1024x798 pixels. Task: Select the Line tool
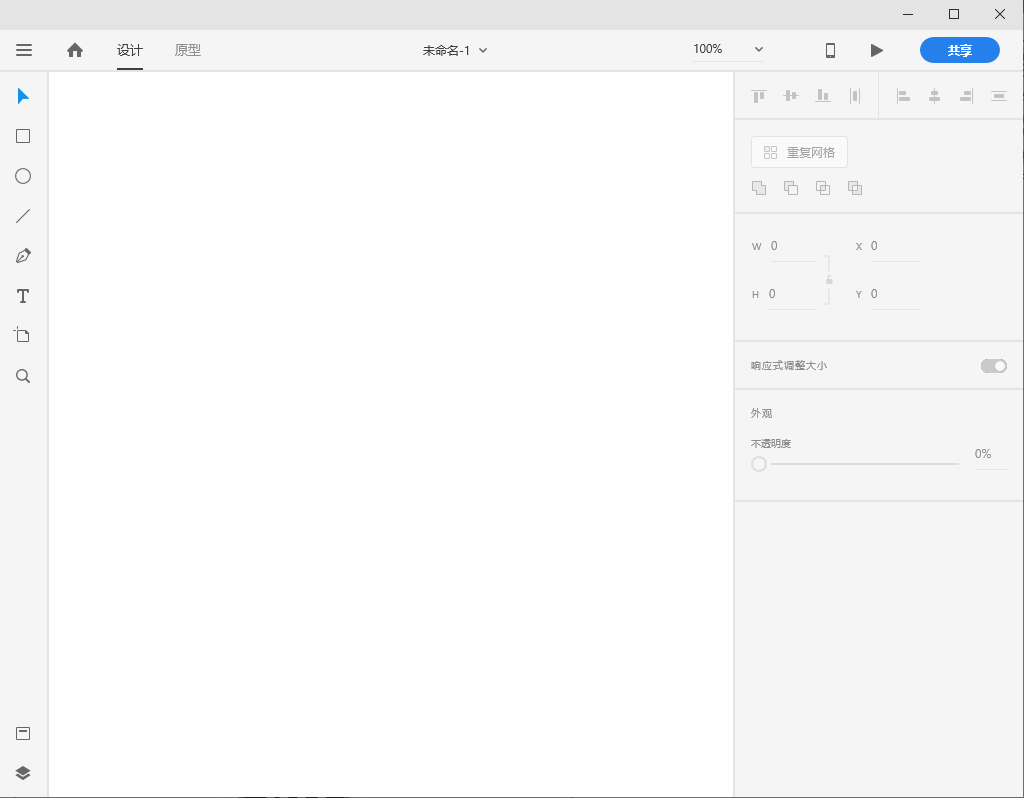(x=23, y=216)
